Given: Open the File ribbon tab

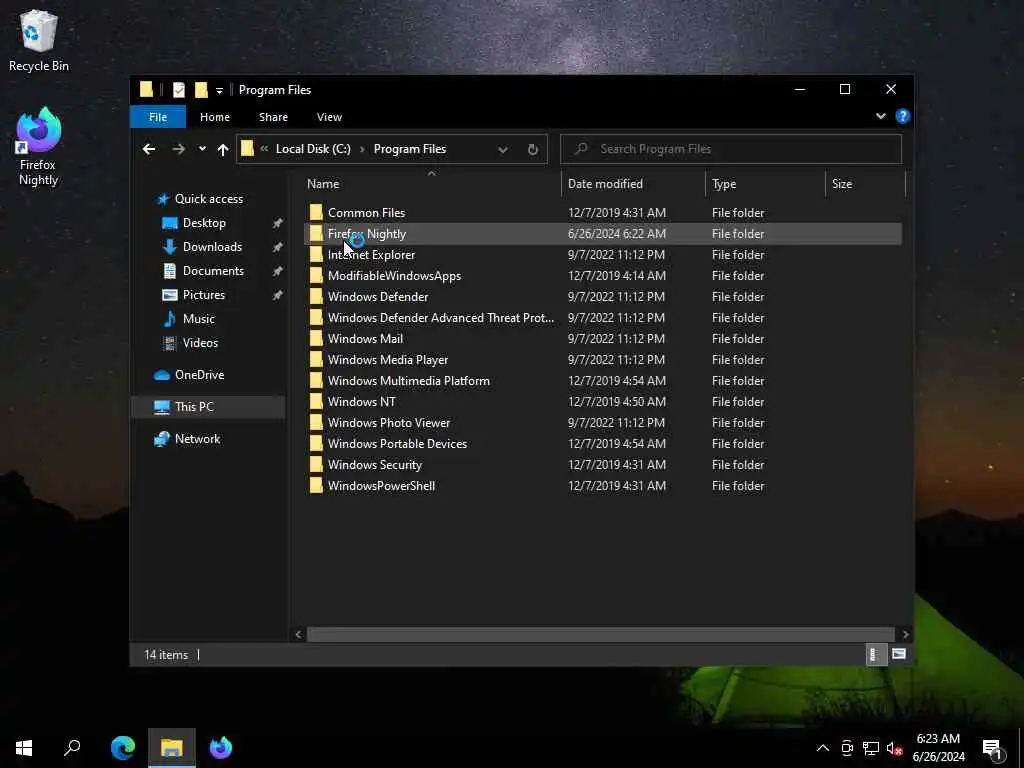Looking at the screenshot, I should [x=158, y=117].
